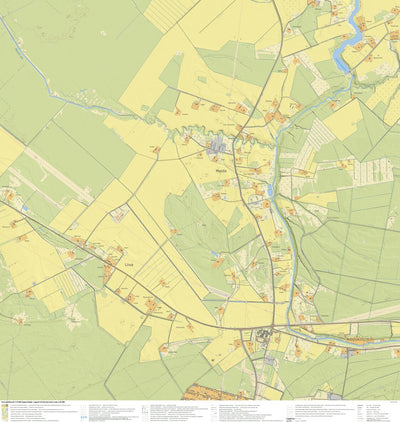This screenshot has width=400, height=422.
Task: Click the small blue pond beside the central river
Action: click(270, 191)
